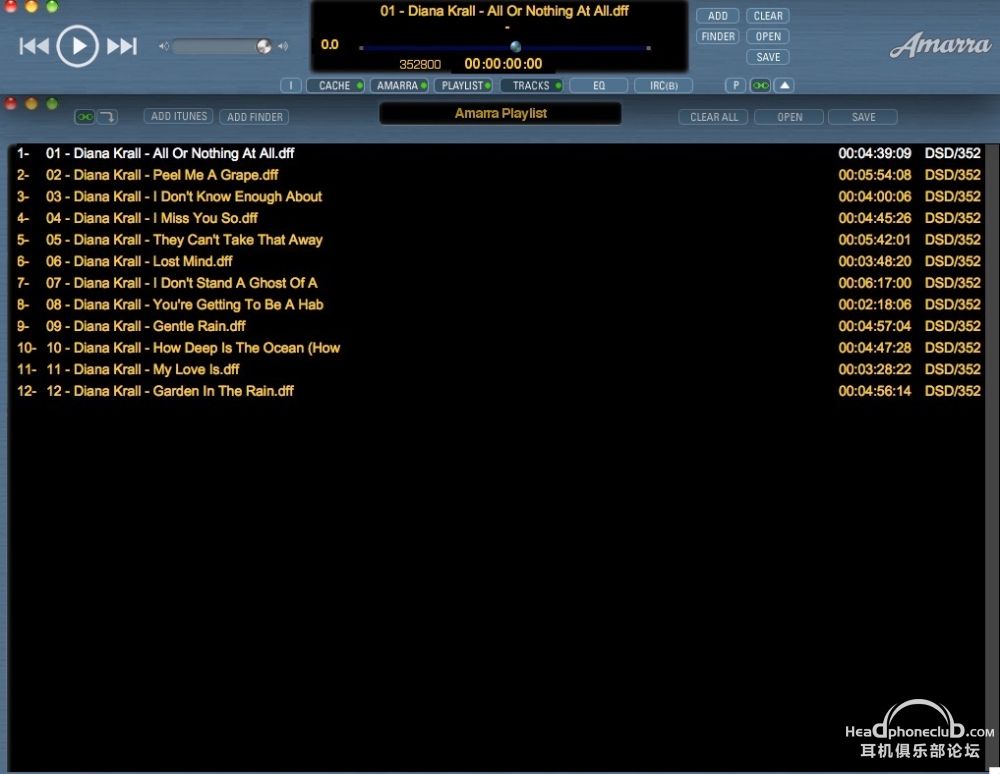Click the Amarra logo
The height and width of the screenshot is (774, 1000).
(941, 45)
